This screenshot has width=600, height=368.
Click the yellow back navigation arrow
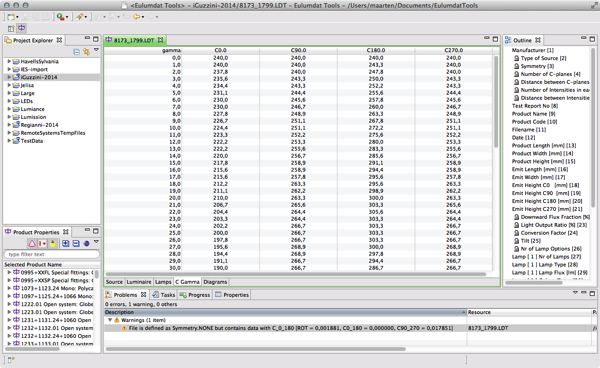click(x=137, y=17)
